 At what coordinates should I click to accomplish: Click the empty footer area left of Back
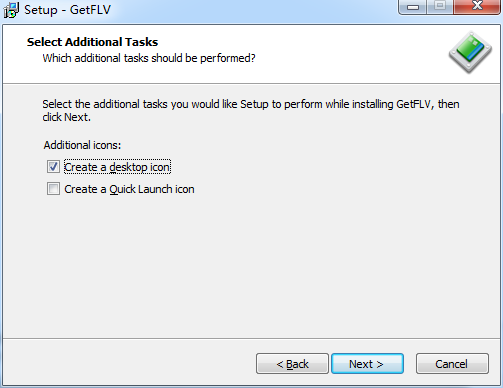click(128, 363)
